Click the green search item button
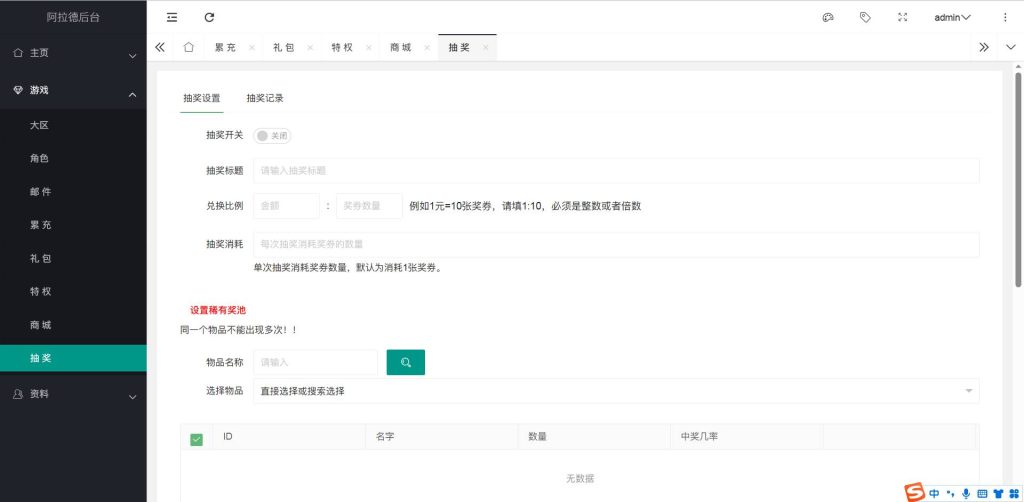The width and height of the screenshot is (1024, 502). click(405, 362)
